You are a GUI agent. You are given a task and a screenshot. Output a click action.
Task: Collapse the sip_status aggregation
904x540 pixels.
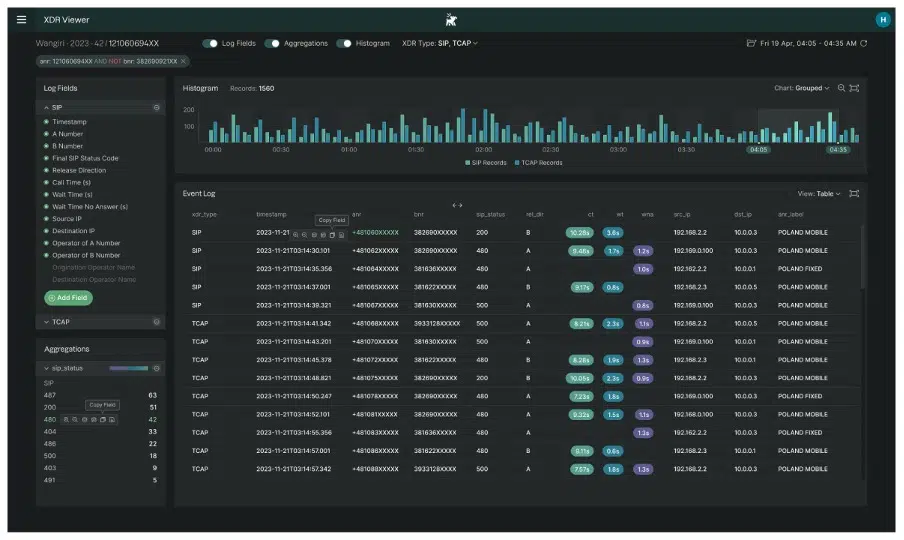point(46,368)
